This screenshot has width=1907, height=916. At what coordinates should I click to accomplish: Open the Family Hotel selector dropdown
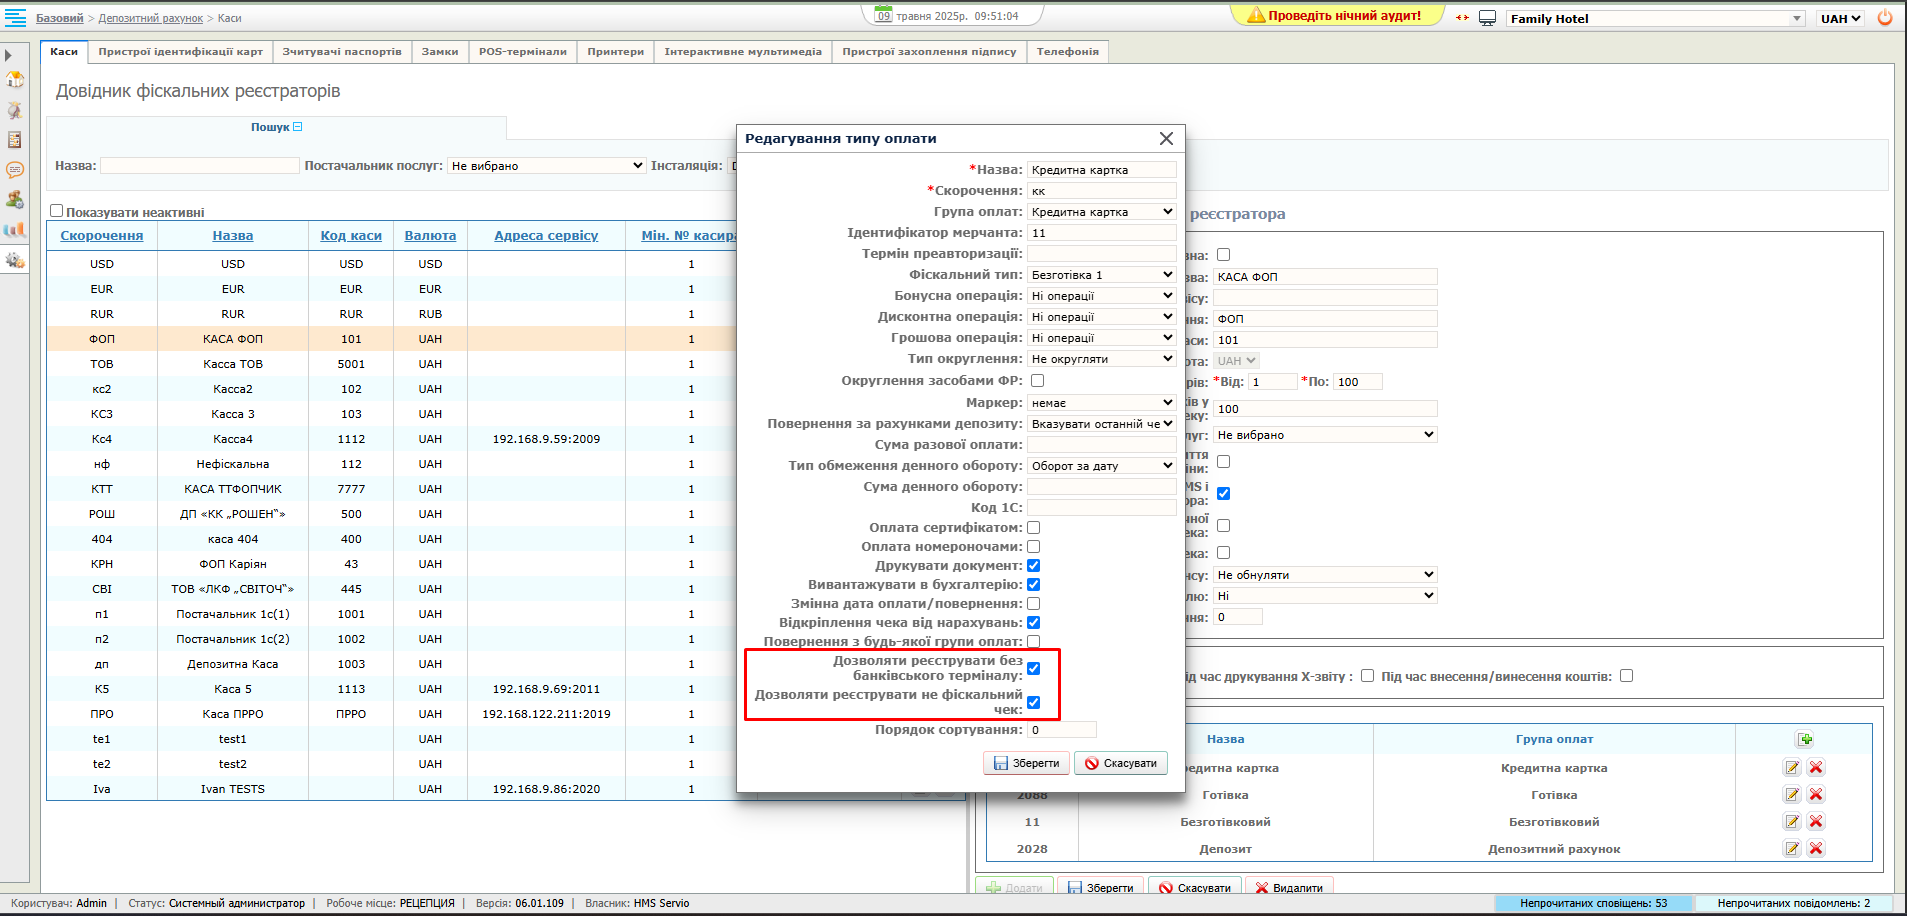click(x=1657, y=19)
